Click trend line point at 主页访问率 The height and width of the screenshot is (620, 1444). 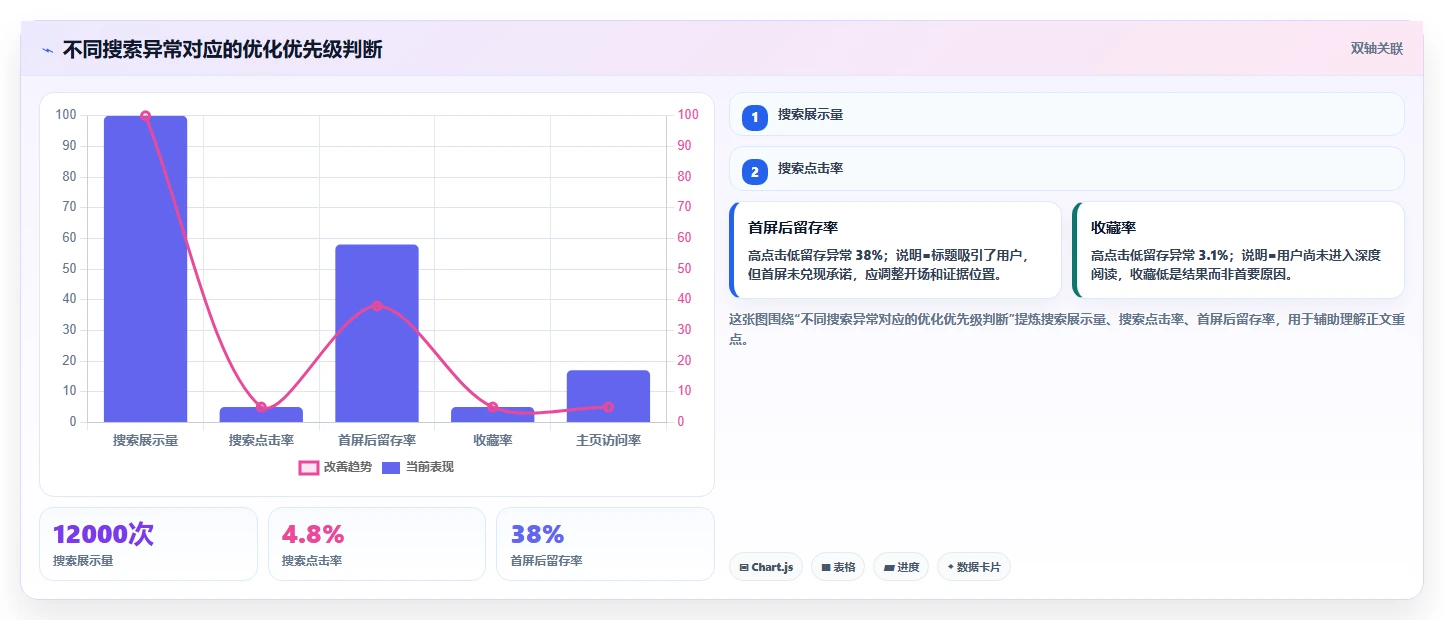tap(608, 407)
